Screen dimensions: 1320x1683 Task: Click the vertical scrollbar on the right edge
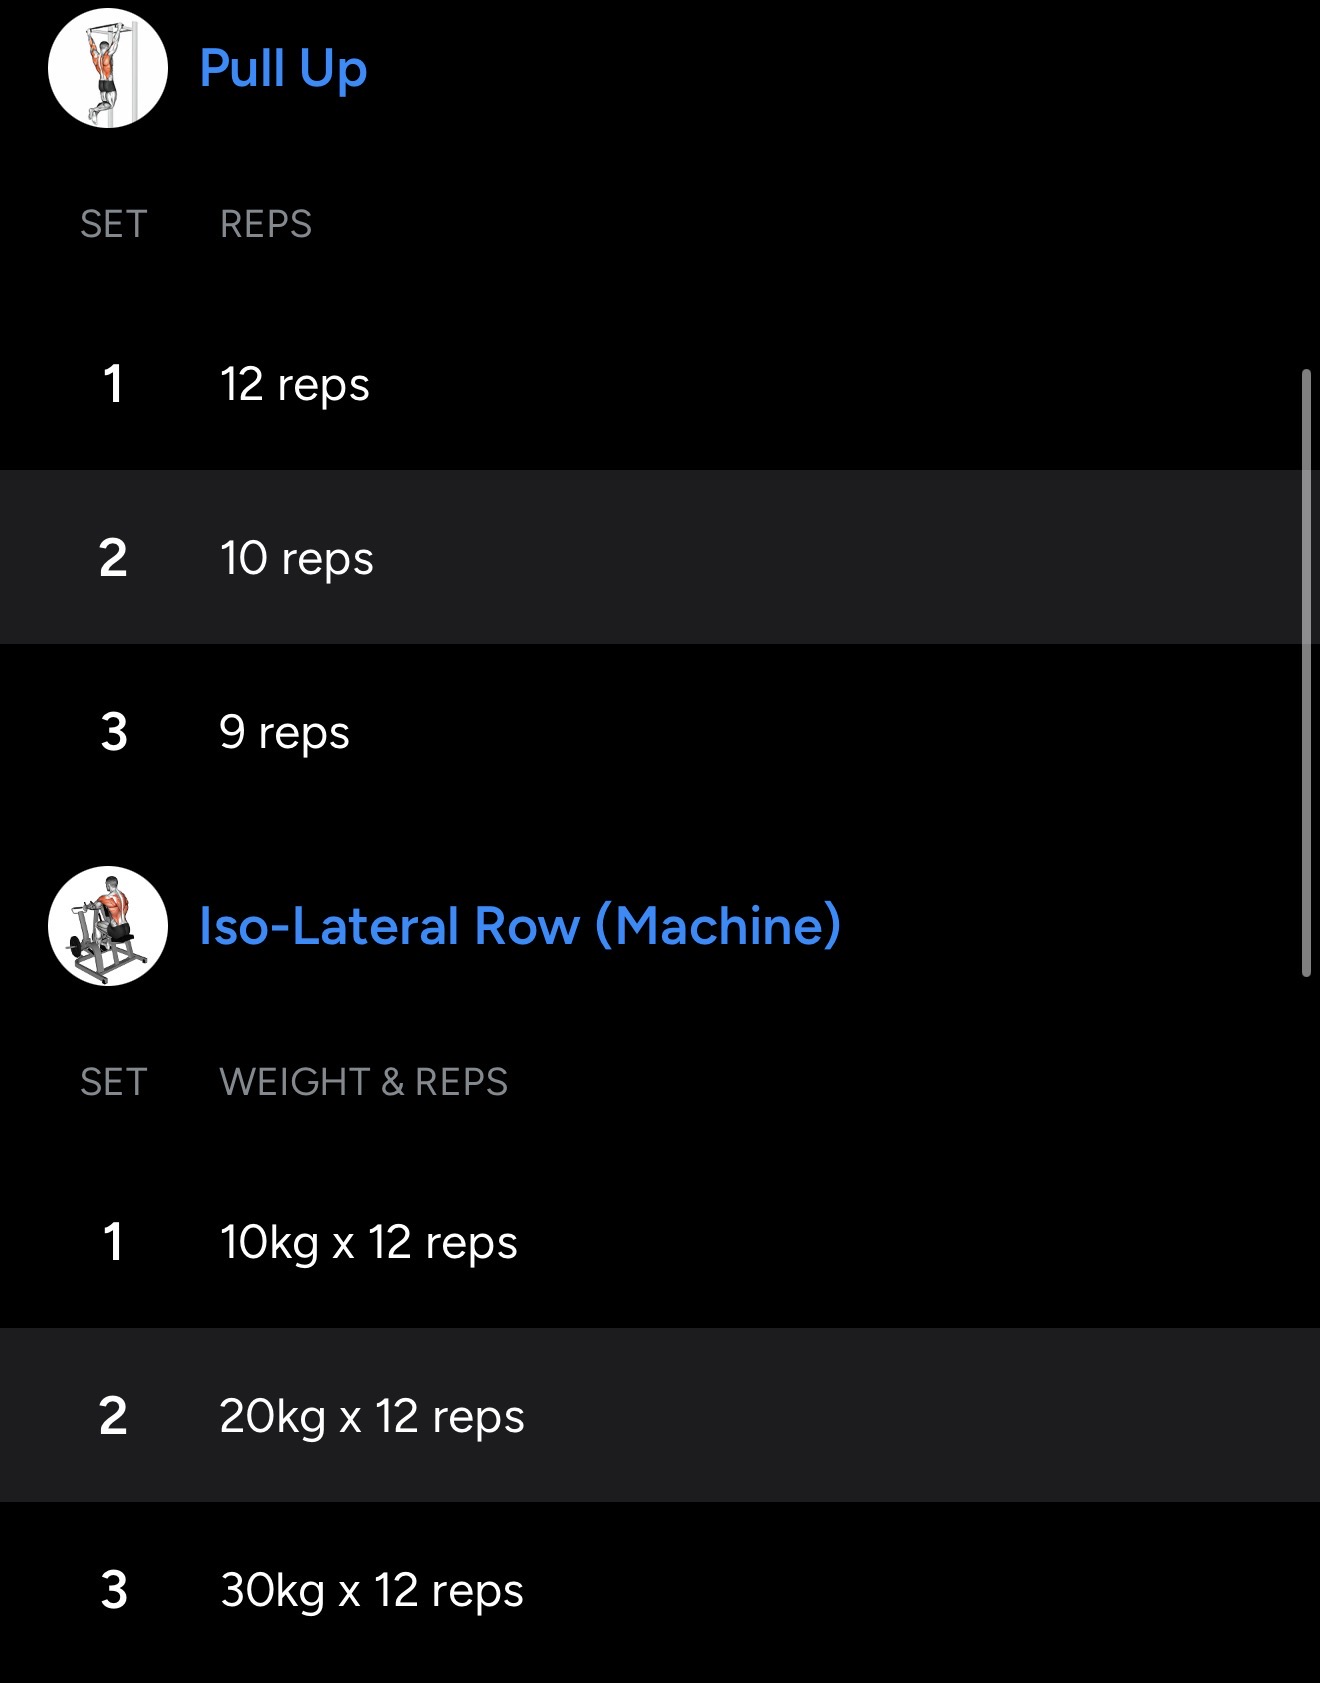coord(1306,672)
